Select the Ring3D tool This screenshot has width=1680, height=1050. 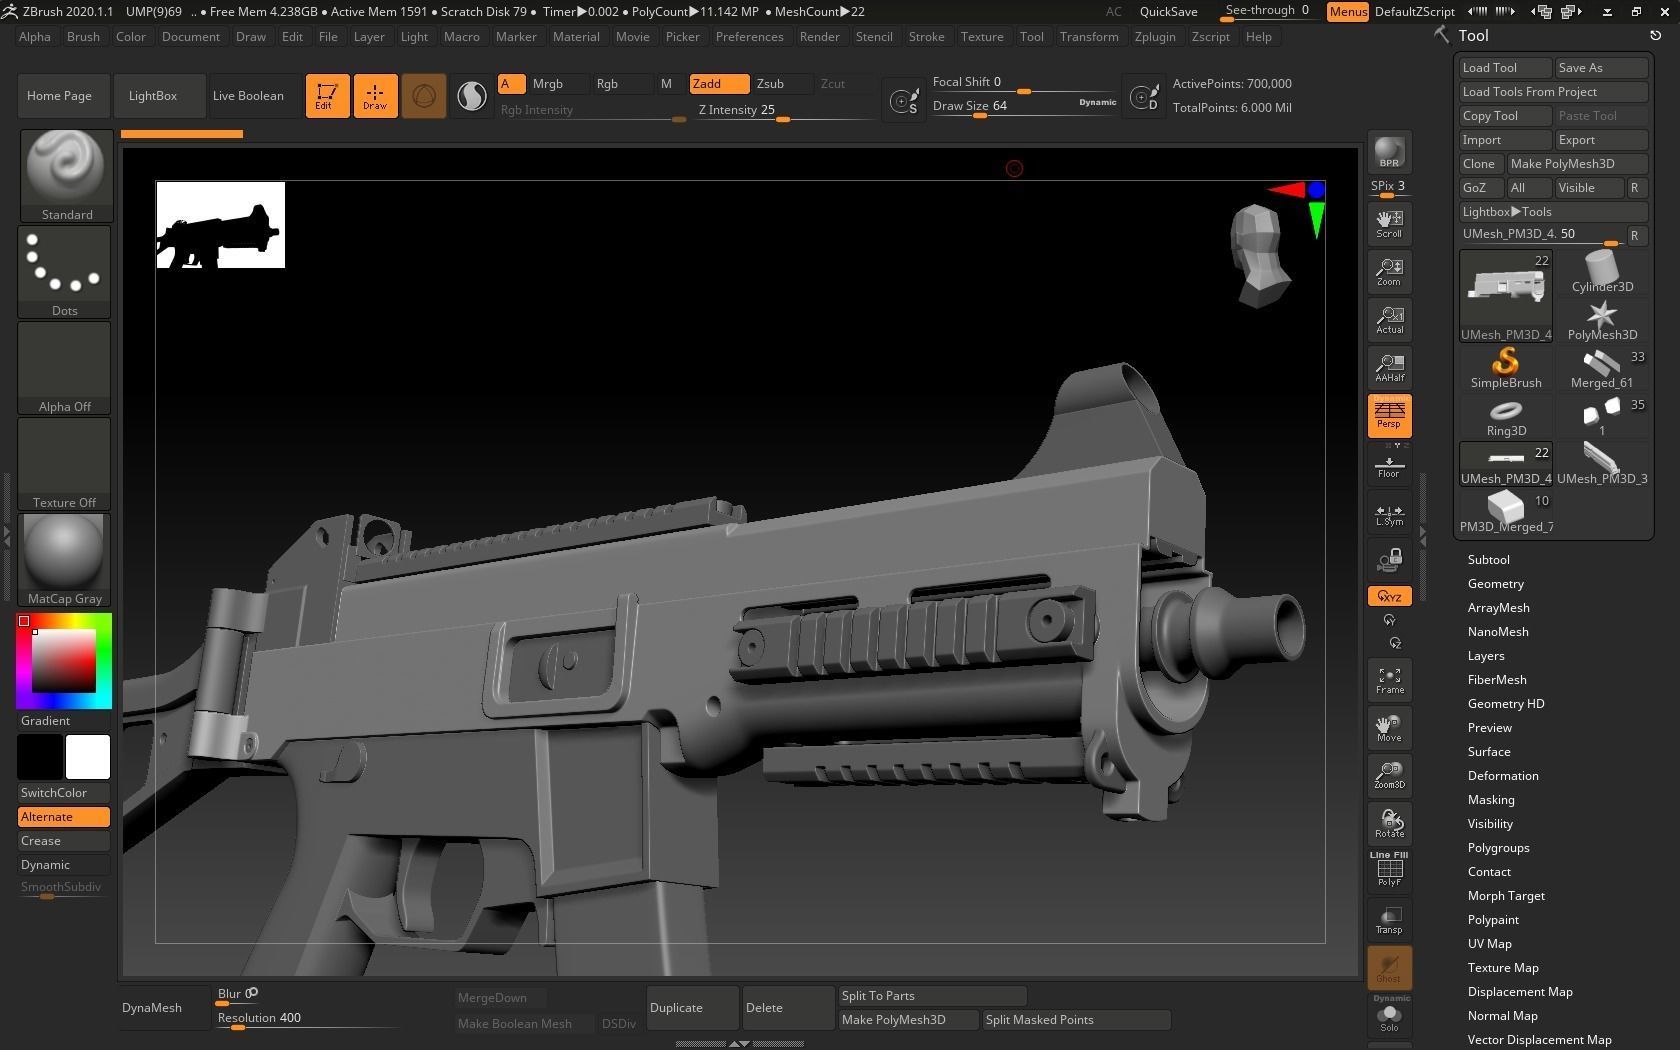pyautogui.click(x=1506, y=415)
